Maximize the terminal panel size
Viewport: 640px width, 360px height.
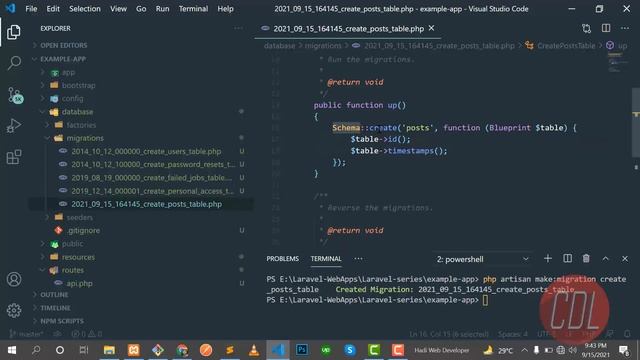coord(605,258)
